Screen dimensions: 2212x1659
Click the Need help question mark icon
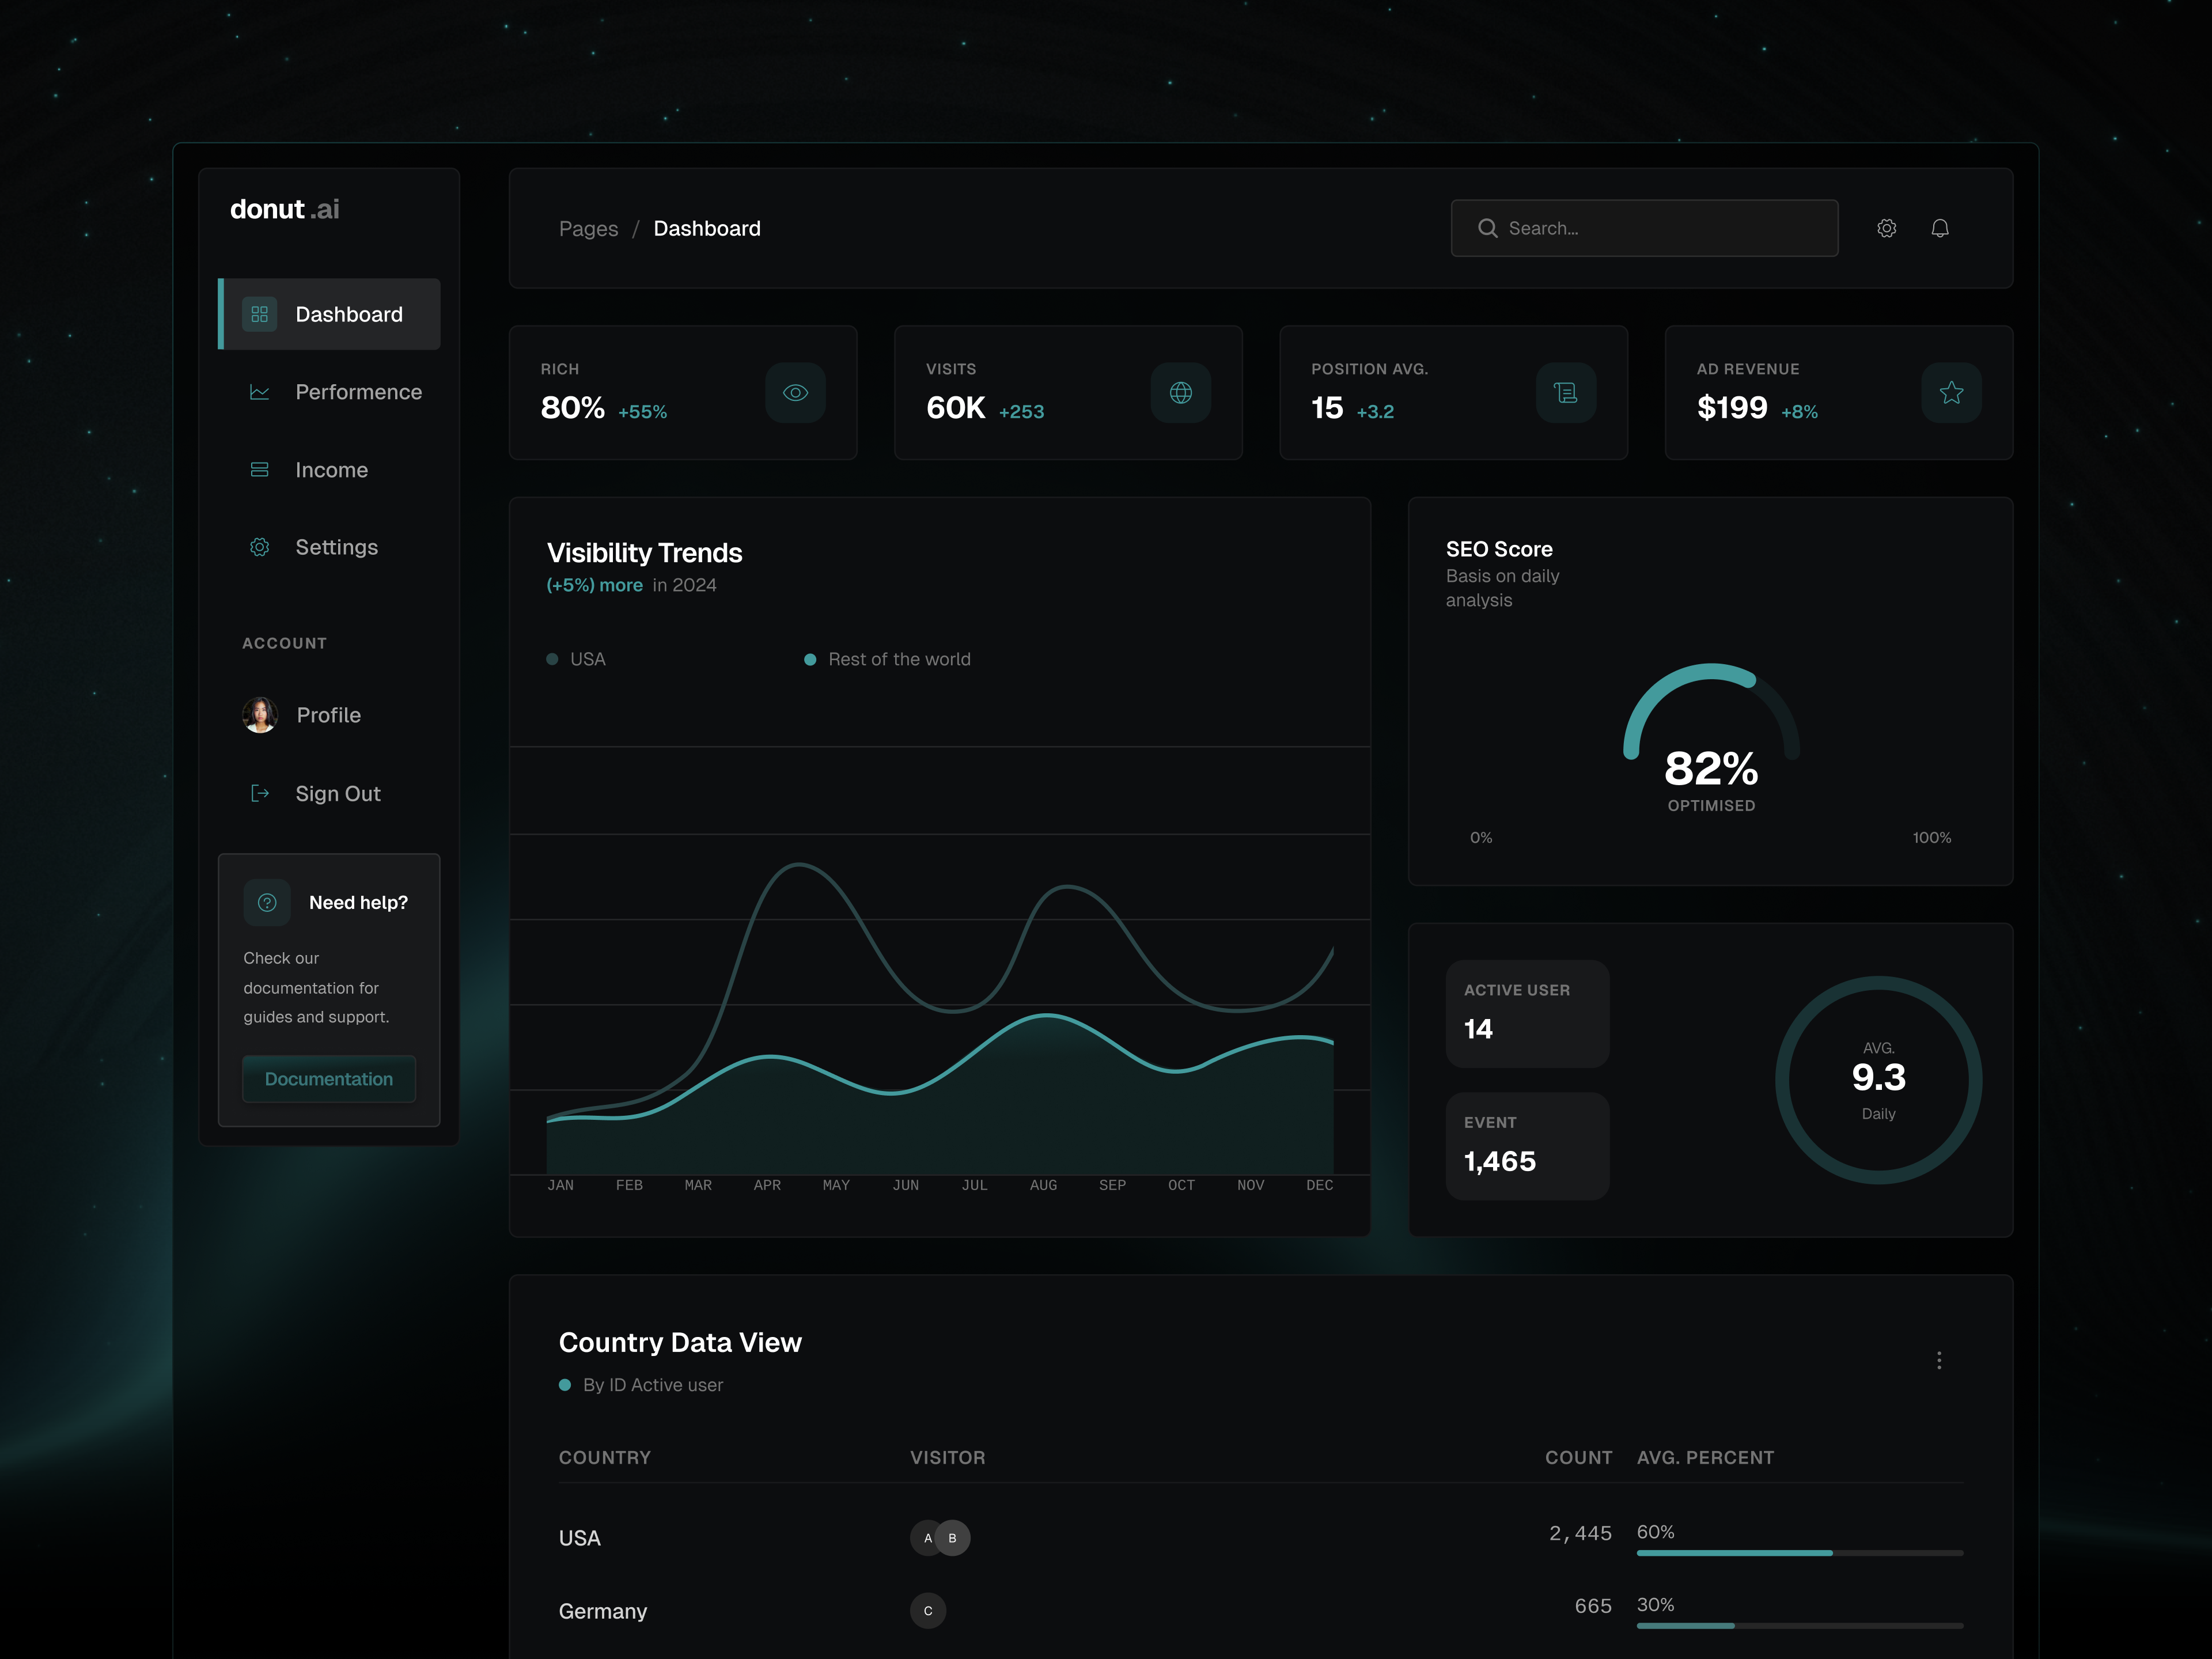click(267, 903)
